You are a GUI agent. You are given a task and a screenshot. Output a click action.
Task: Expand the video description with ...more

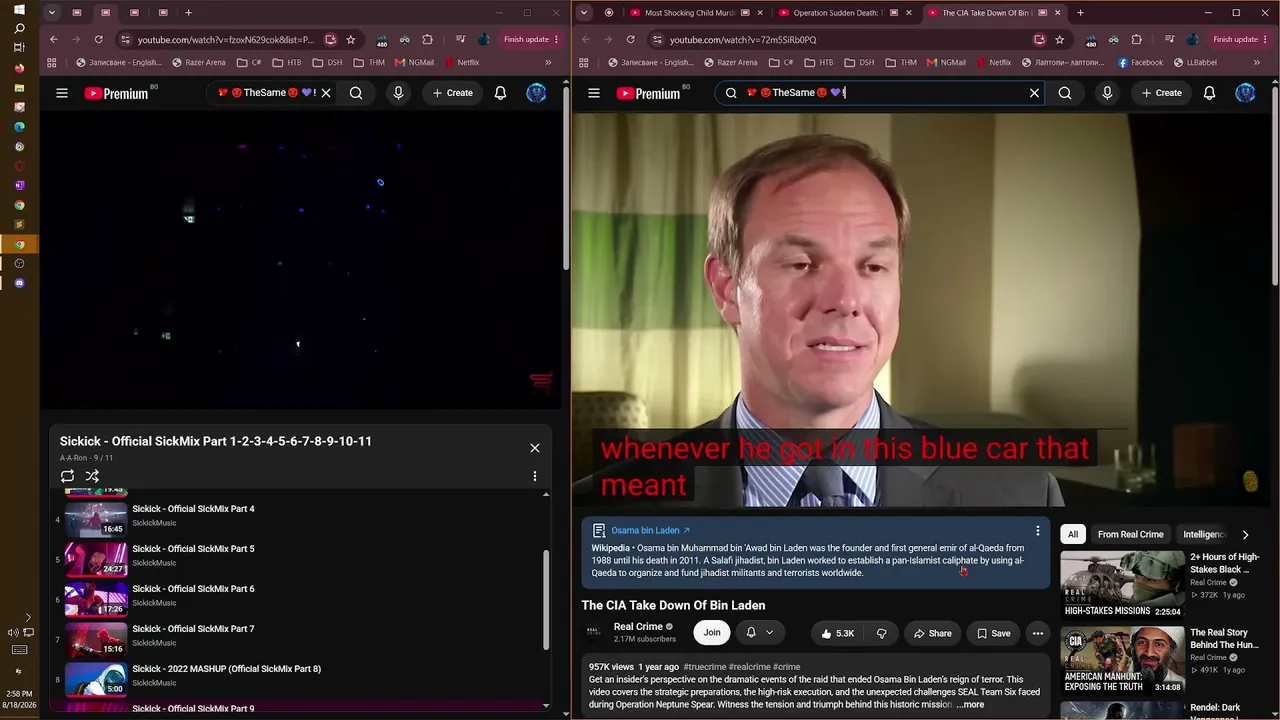pyautogui.click(x=970, y=705)
